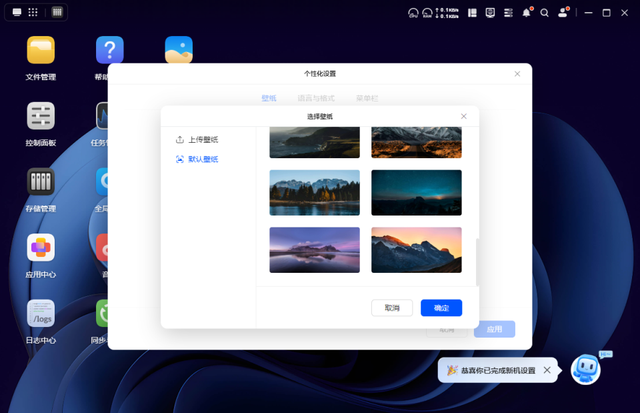Open the photo gallery app icon on desktop

[x=179, y=49]
